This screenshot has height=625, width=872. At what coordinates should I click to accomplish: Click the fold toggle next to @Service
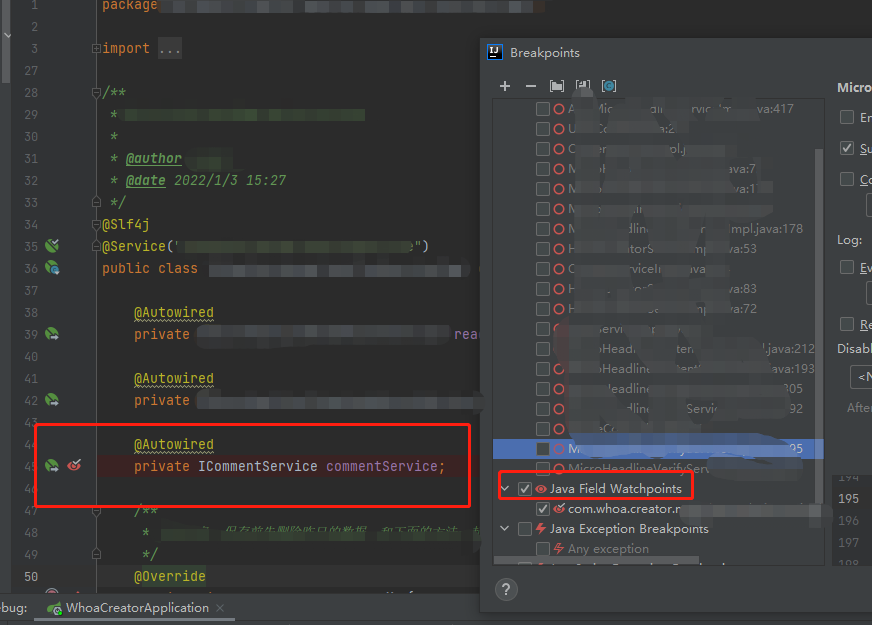tap(96, 246)
